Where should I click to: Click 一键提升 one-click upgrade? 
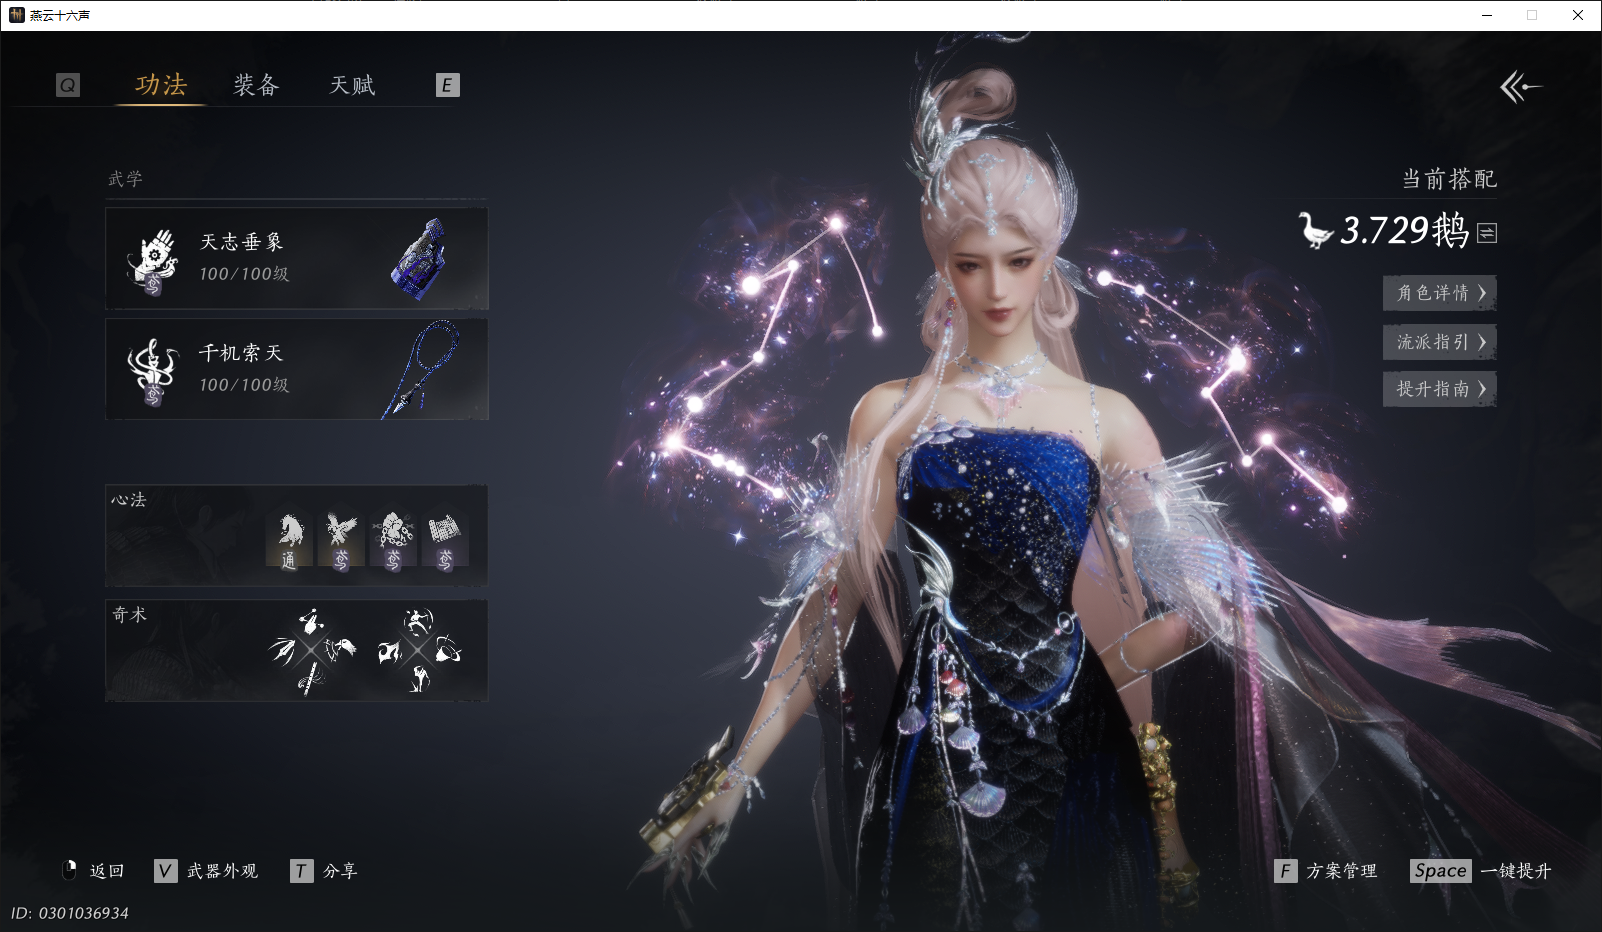(x=1516, y=871)
